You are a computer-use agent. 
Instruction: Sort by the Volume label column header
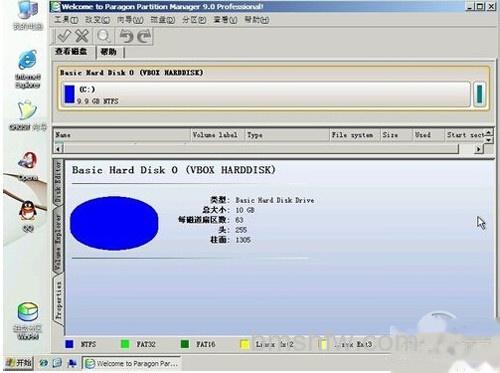tap(218, 135)
